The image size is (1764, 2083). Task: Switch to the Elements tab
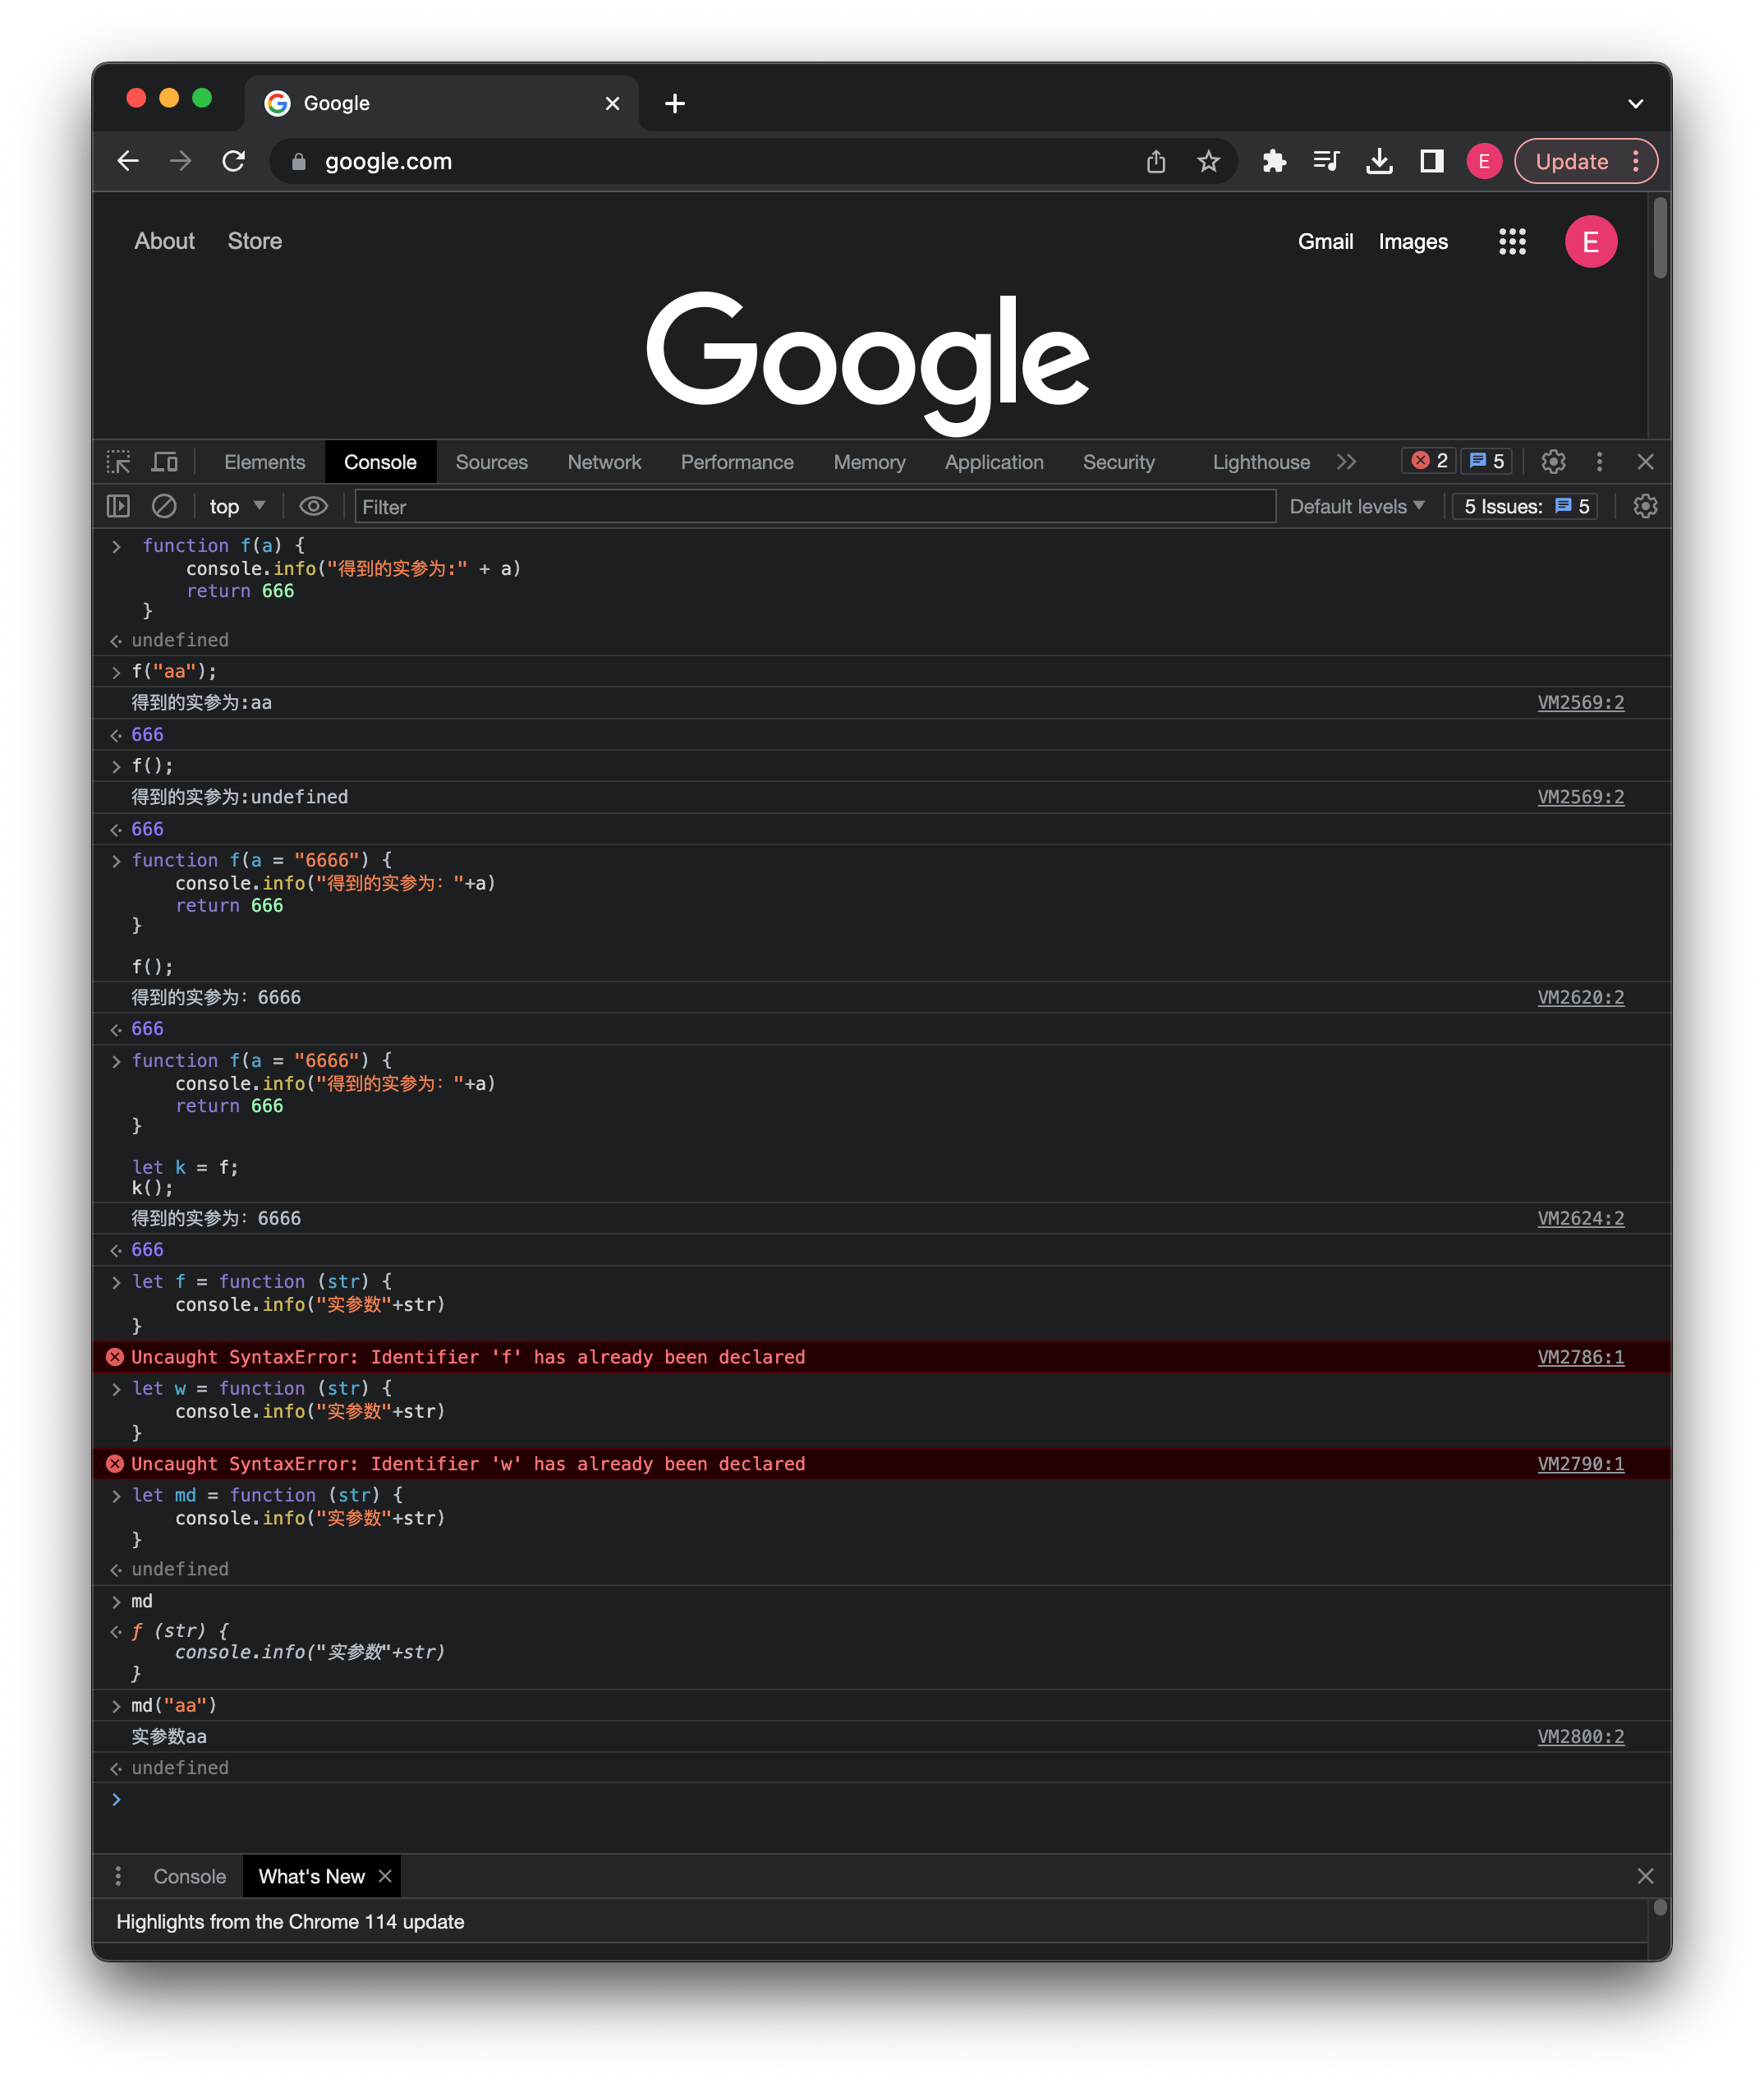(x=264, y=462)
